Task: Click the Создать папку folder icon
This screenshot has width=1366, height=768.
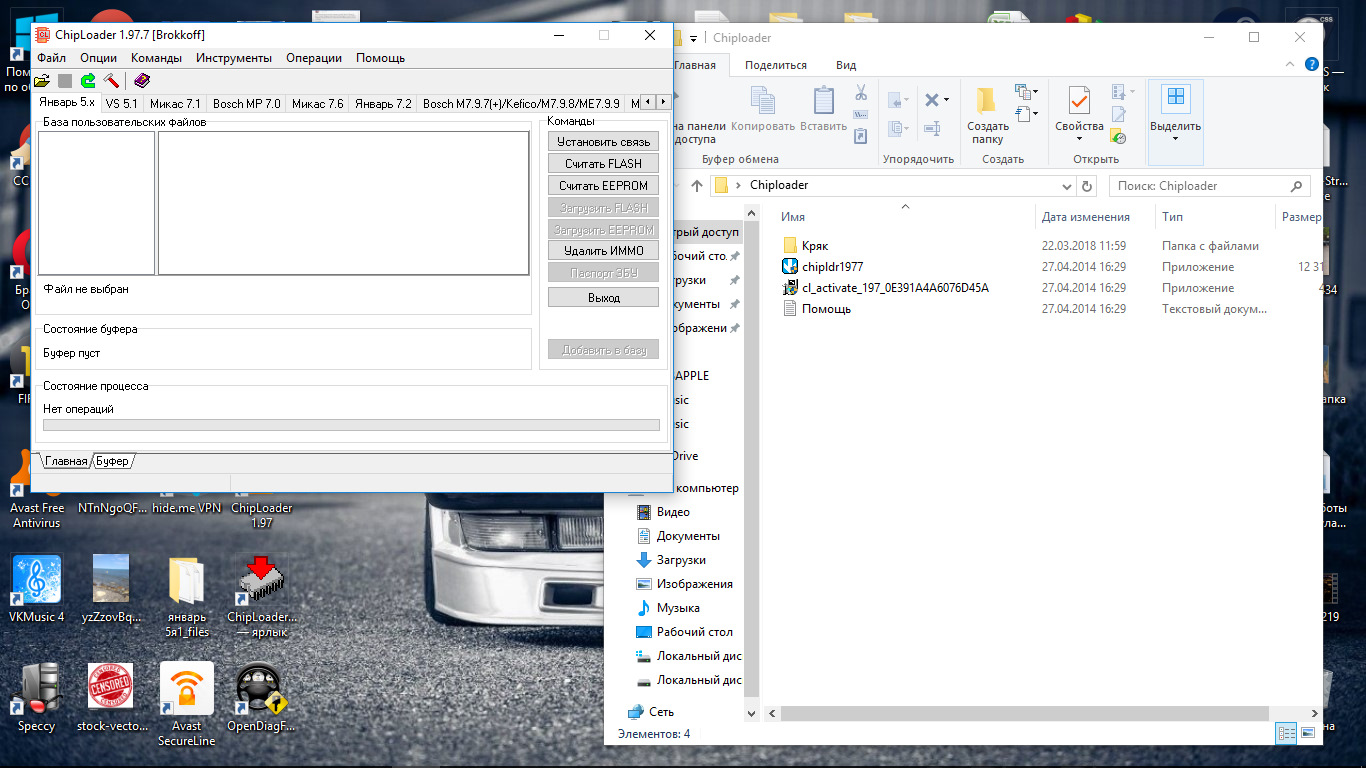Action: (x=987, y=101)
